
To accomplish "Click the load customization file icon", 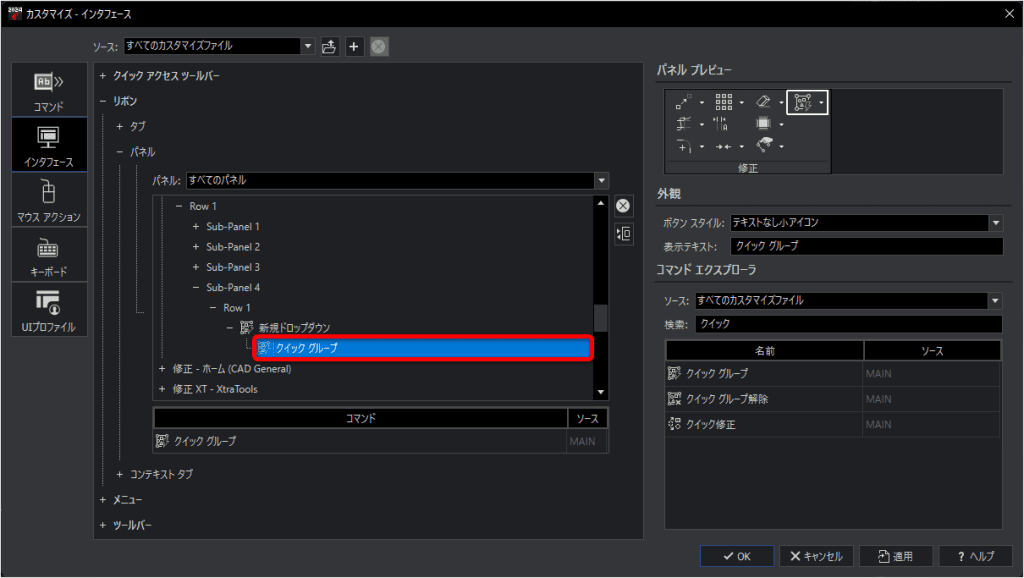I will [329, 46].
